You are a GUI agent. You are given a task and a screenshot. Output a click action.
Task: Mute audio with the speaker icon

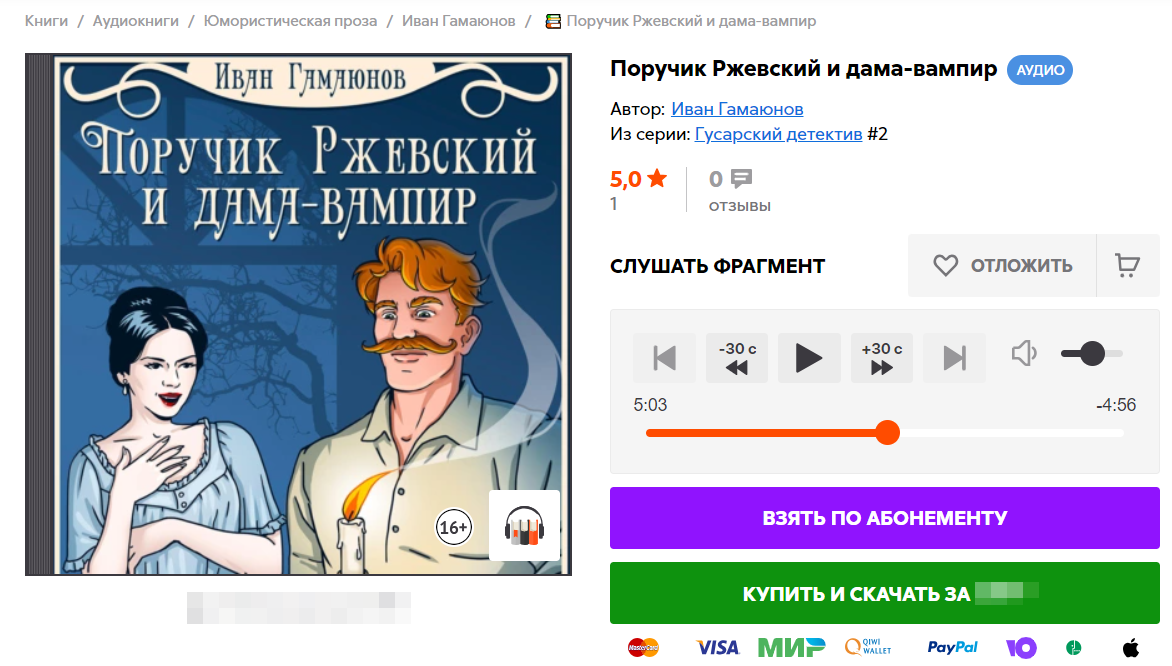tap(1024, 353)
